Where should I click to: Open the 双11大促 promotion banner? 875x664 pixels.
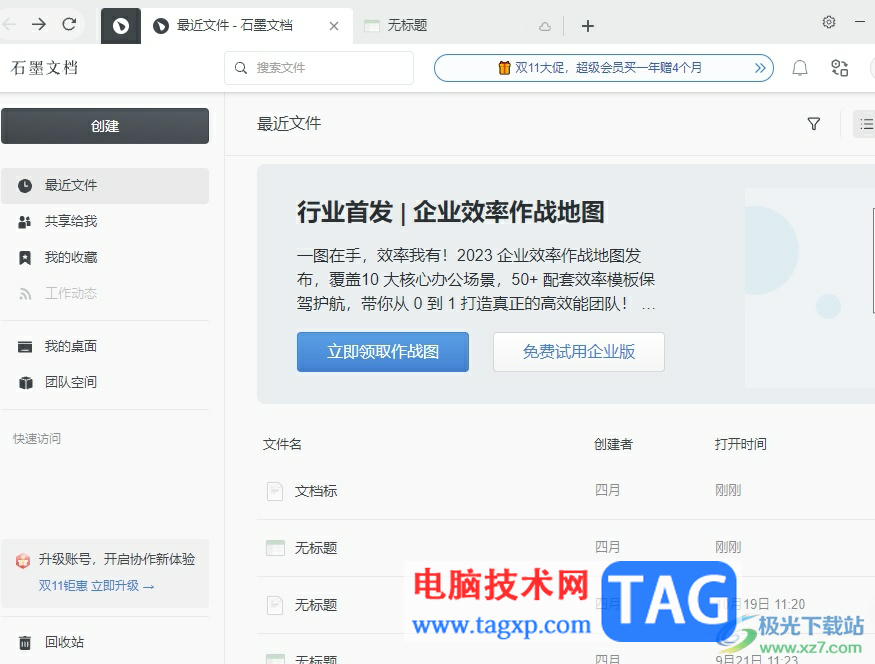[604, 68]
